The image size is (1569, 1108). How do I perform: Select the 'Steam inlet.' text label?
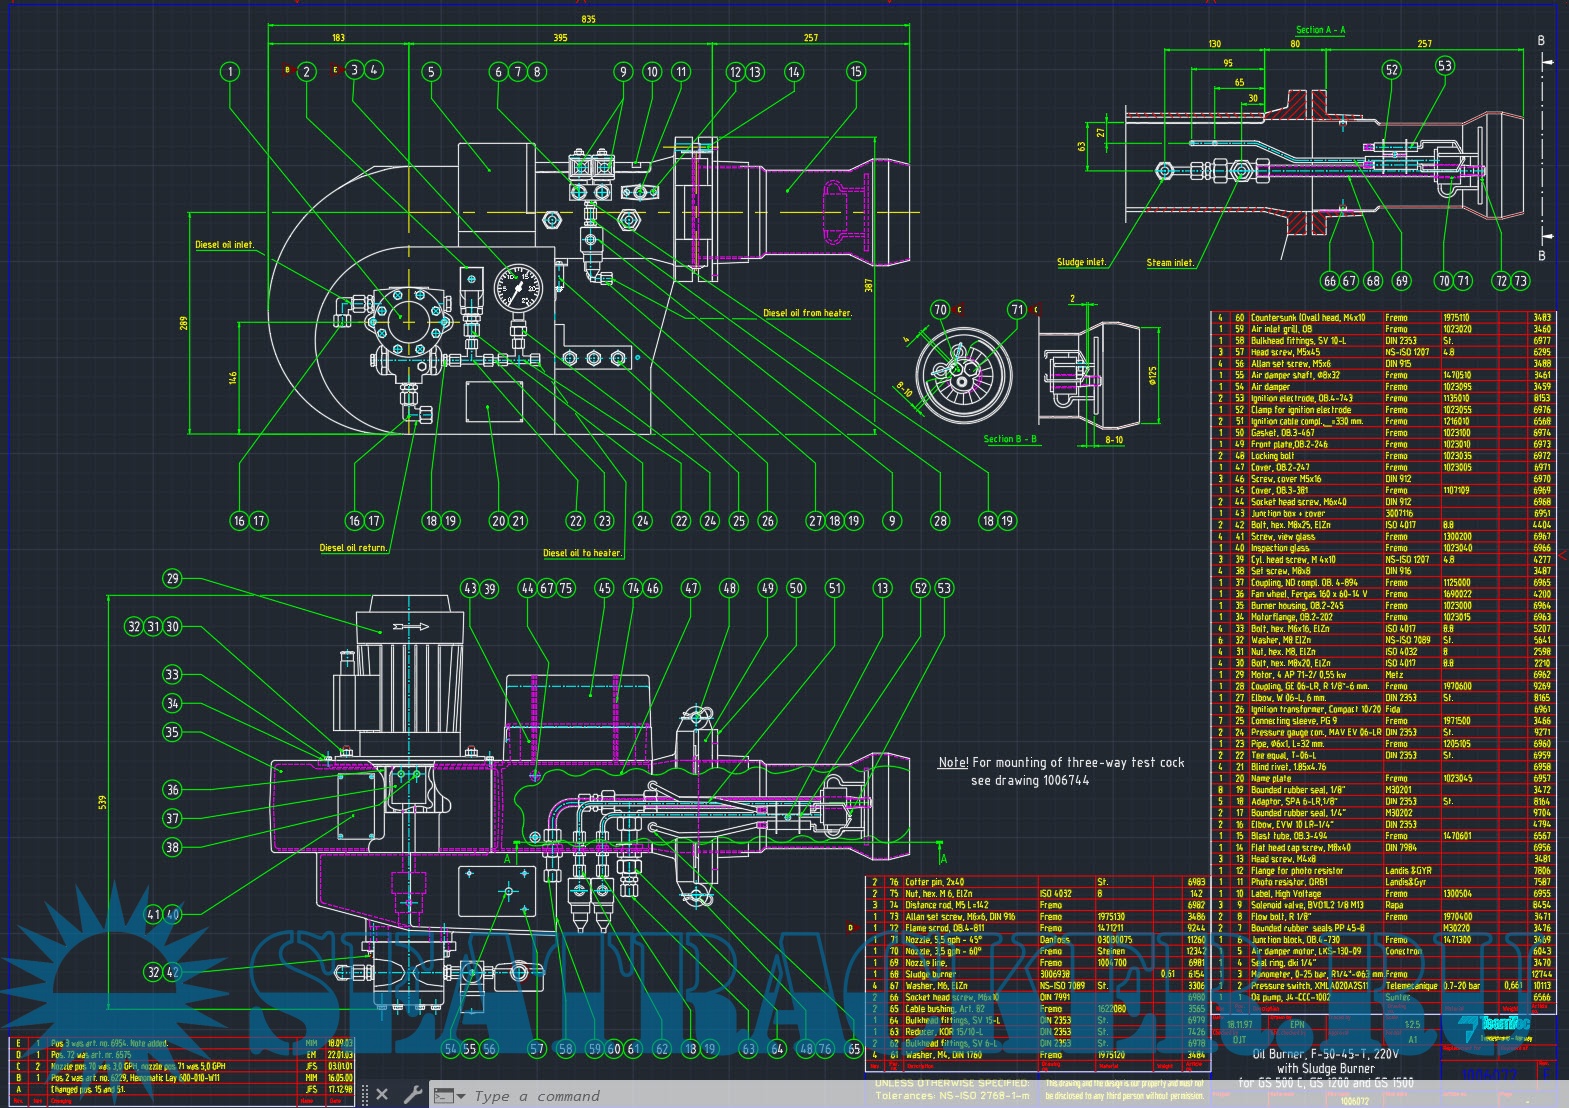[1170, 263]
